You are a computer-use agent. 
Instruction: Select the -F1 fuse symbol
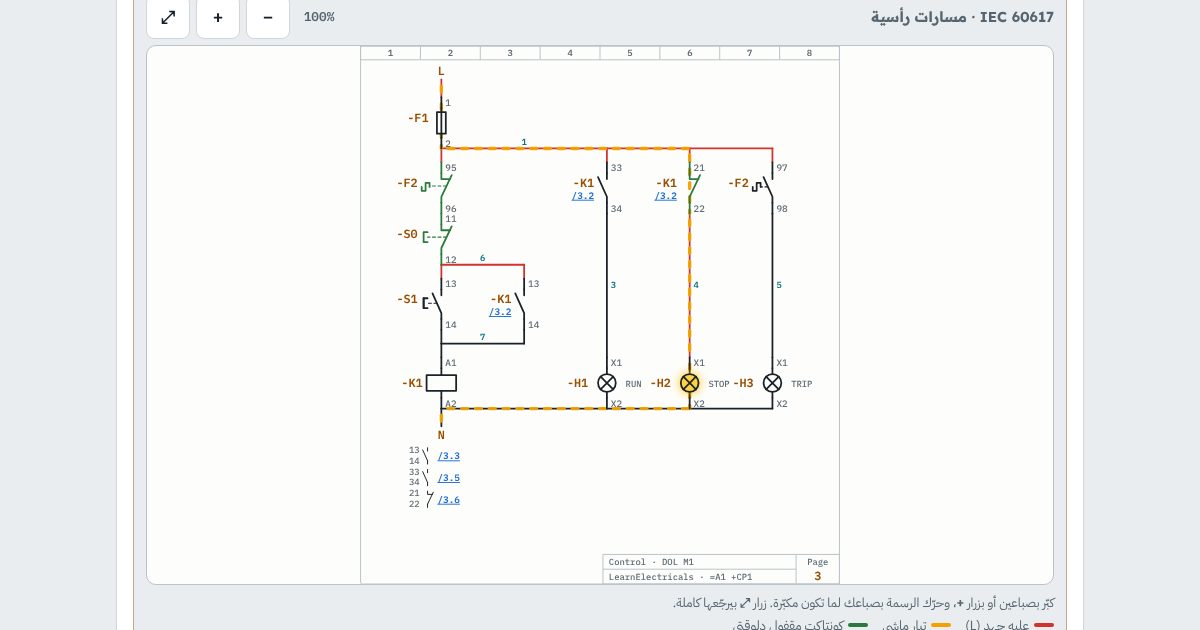441,122
